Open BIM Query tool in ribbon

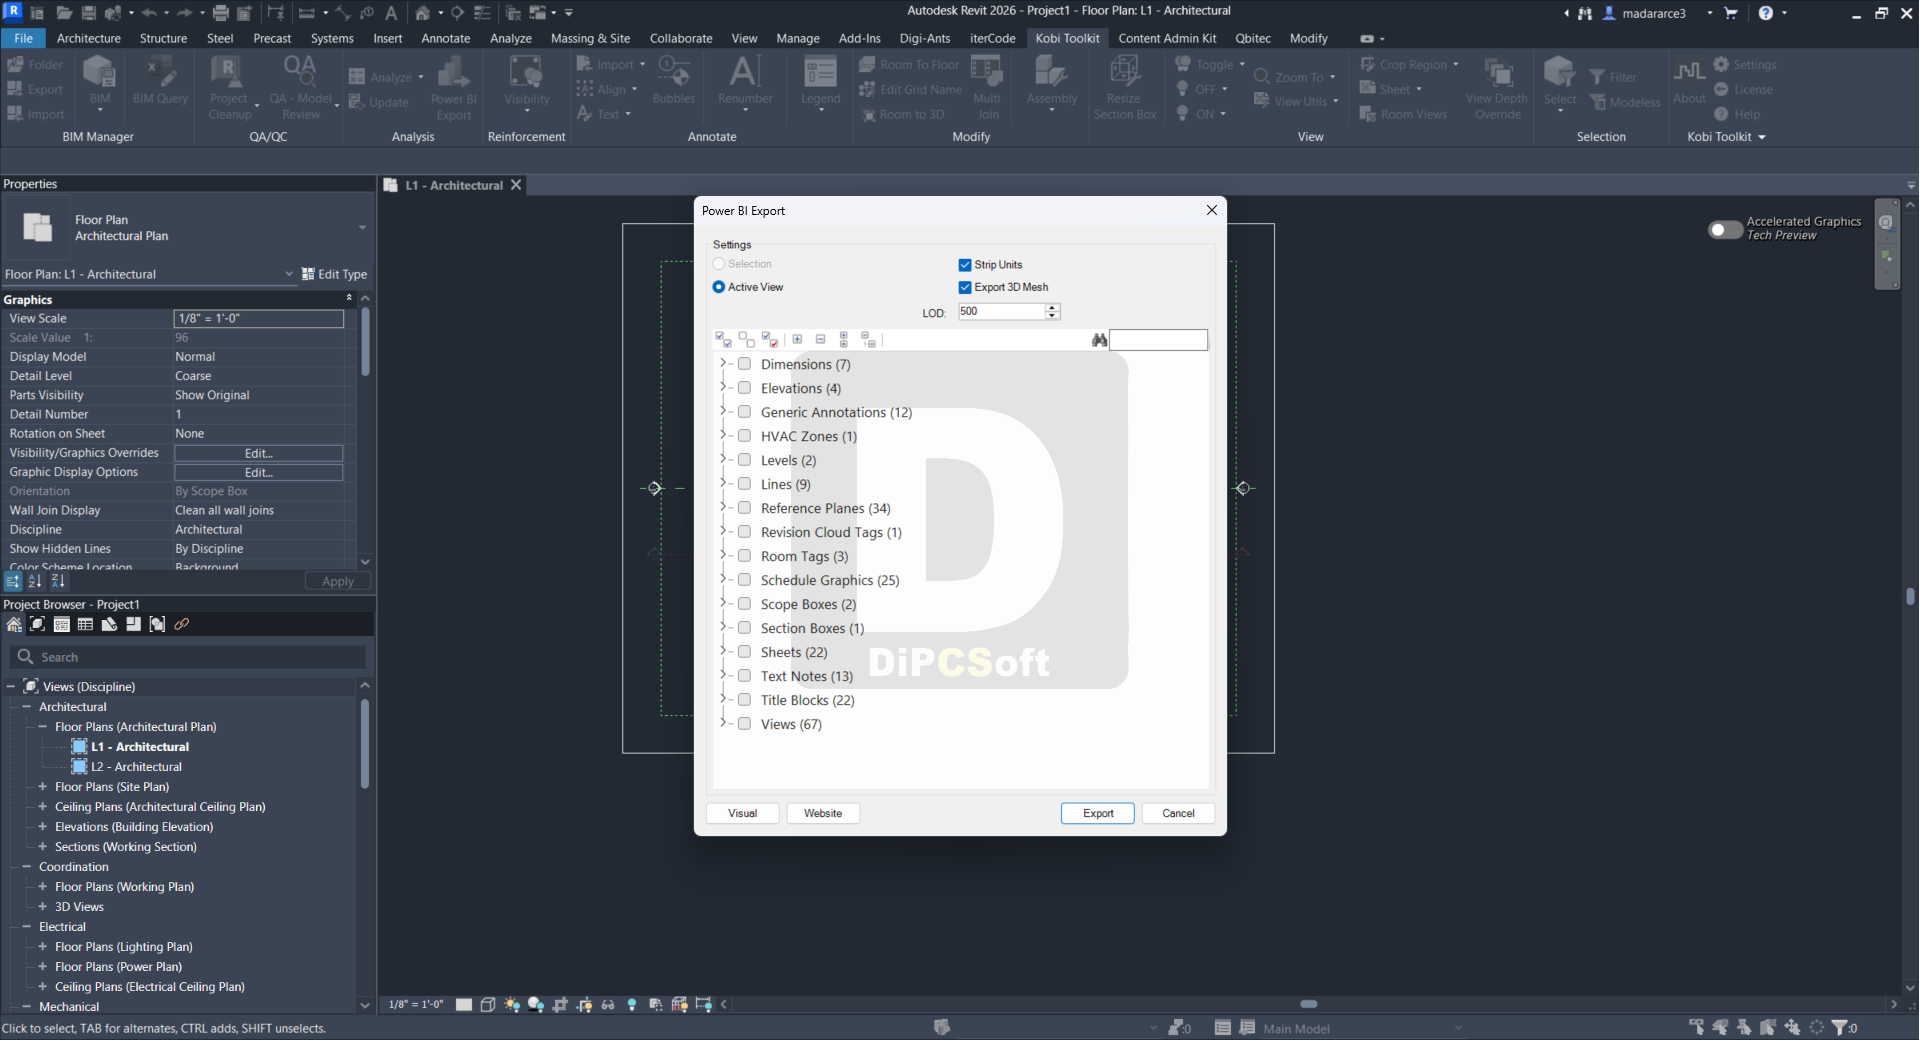tap(160, 82)
